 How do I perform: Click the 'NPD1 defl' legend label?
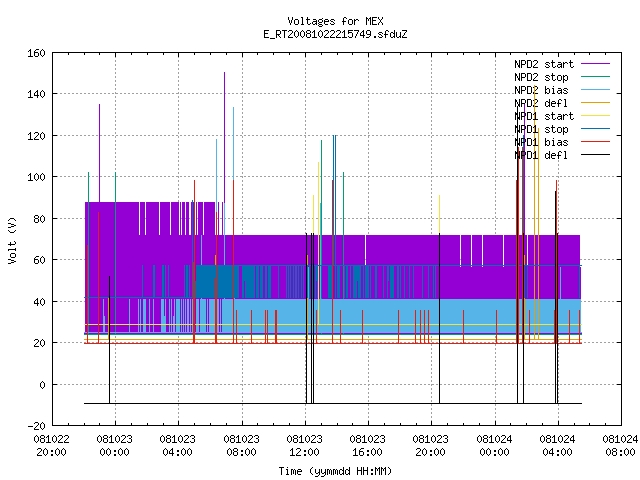(x=541, y=156)
